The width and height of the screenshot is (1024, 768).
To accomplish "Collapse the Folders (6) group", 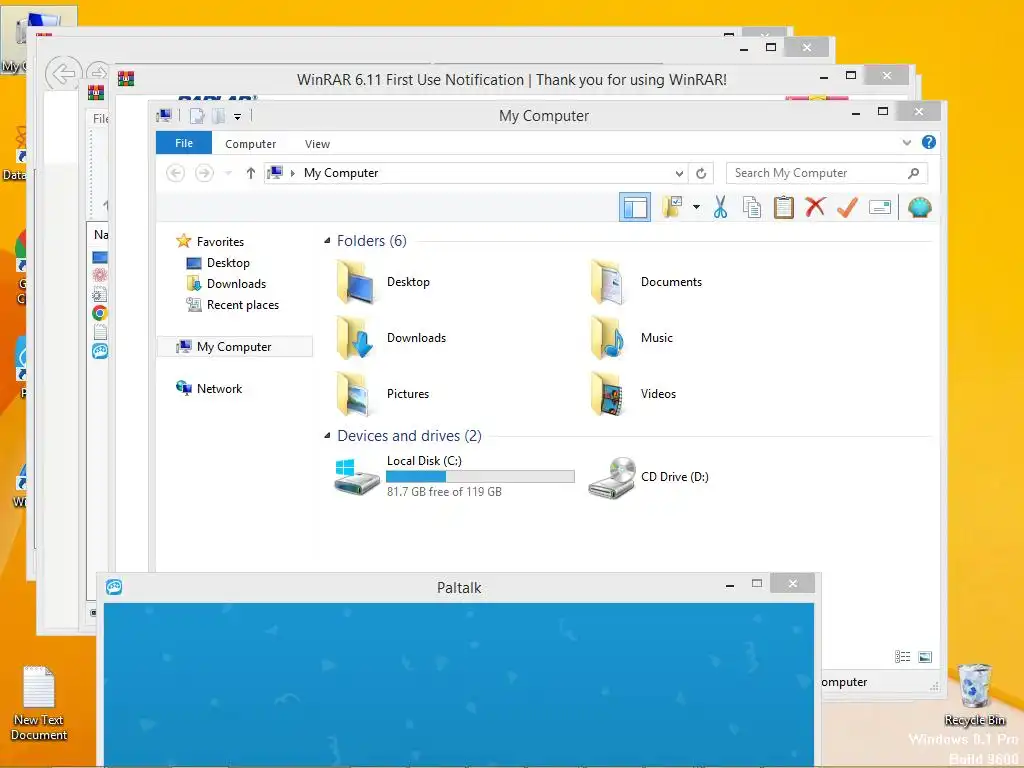I will (x=327, y=241).
